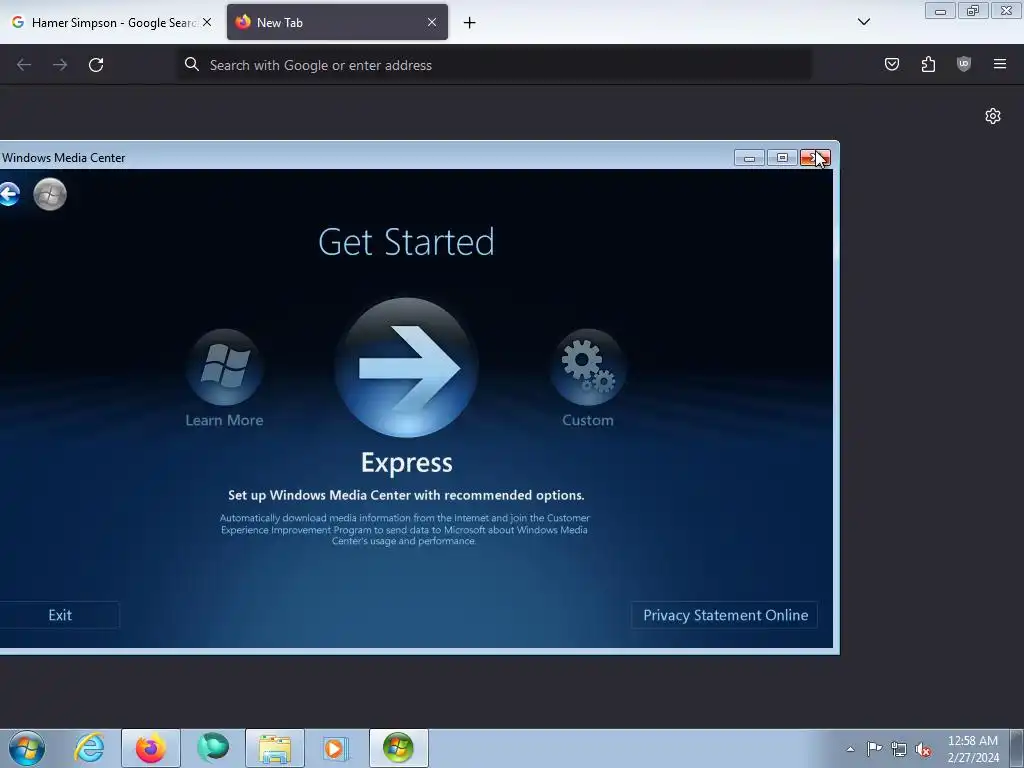Click the Learn More label text
Image resolution: width=1024 pixels, height=768 pixels.
click(225, 420)
